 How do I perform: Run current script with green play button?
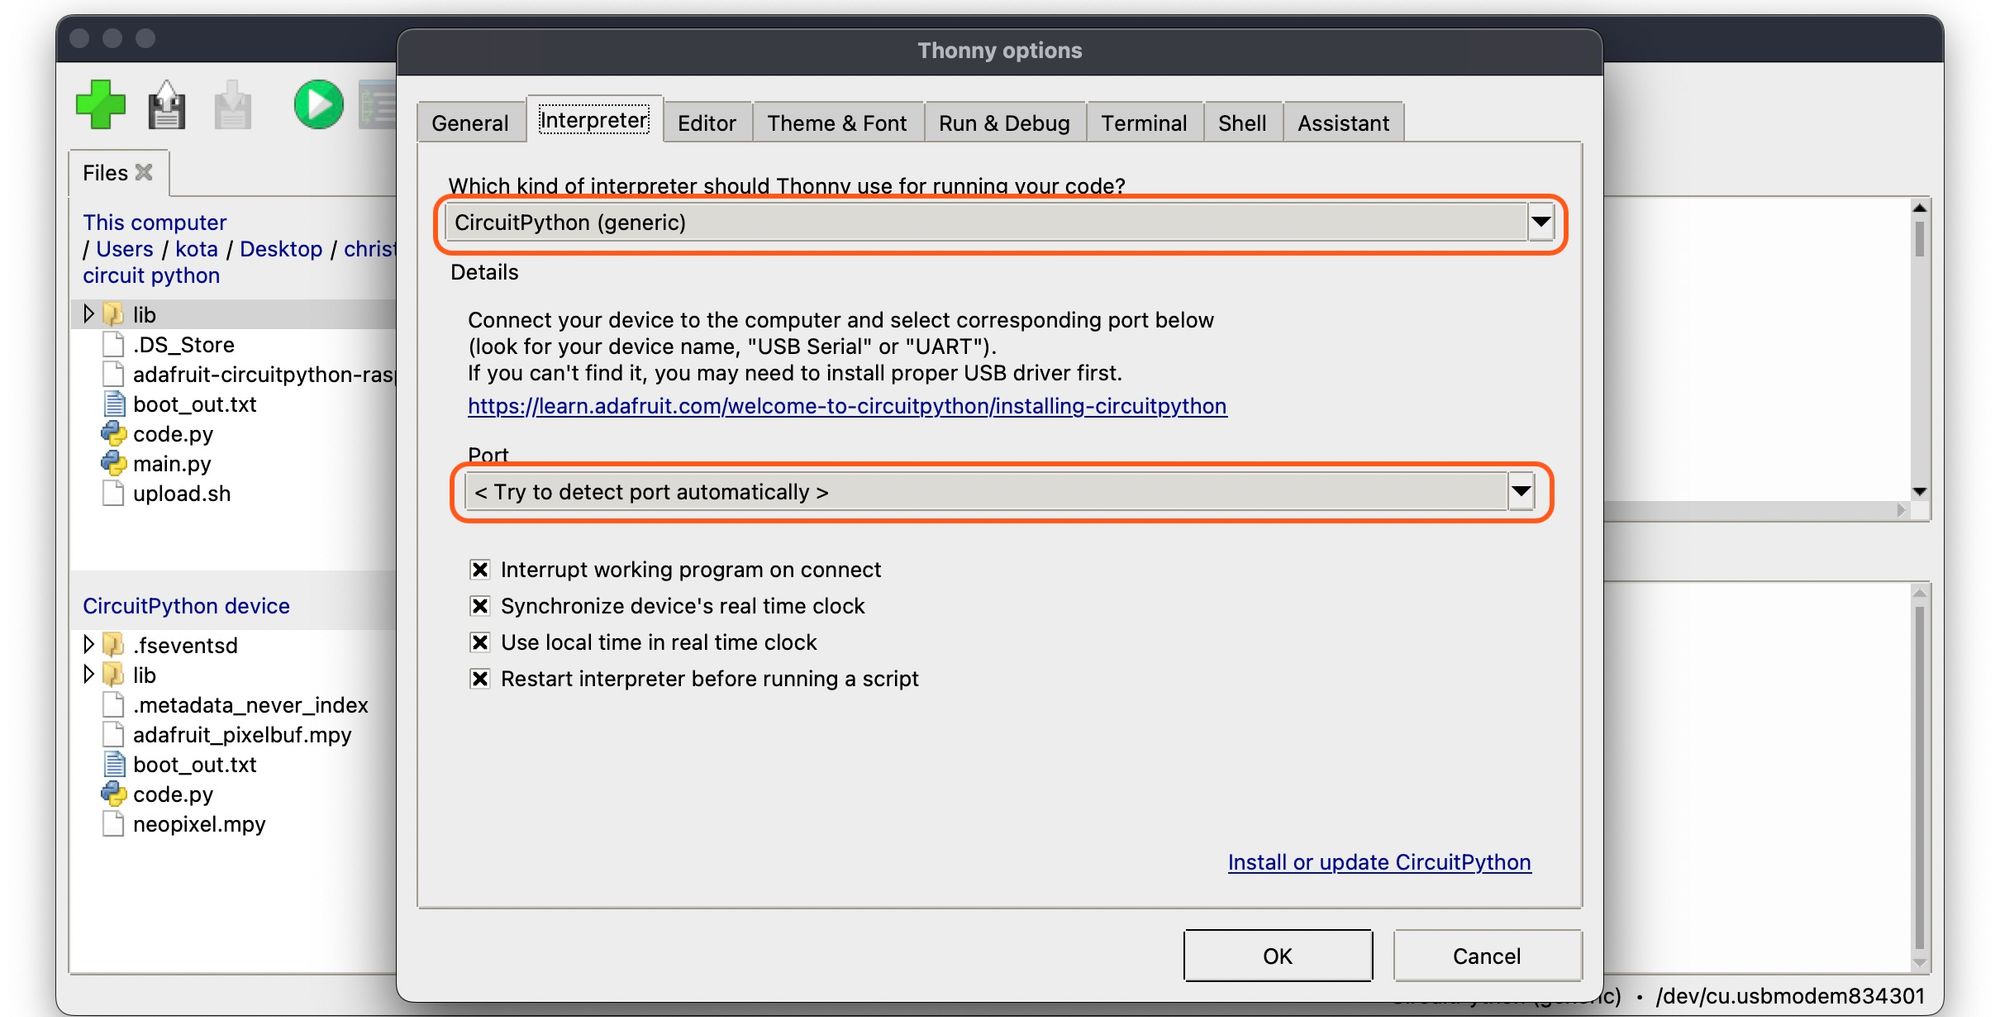click(319, 105)
